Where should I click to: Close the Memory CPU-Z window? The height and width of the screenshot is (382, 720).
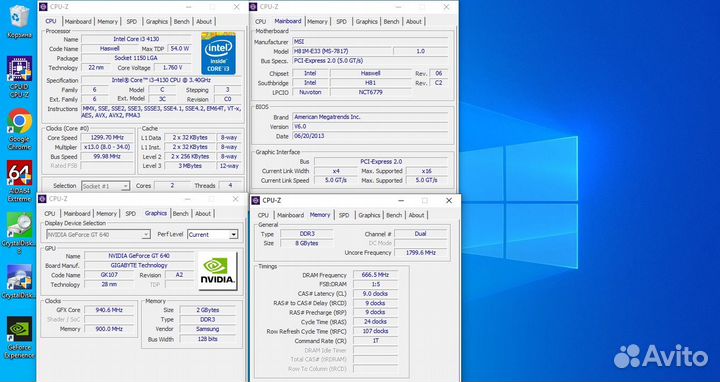[x=449, y=201]
